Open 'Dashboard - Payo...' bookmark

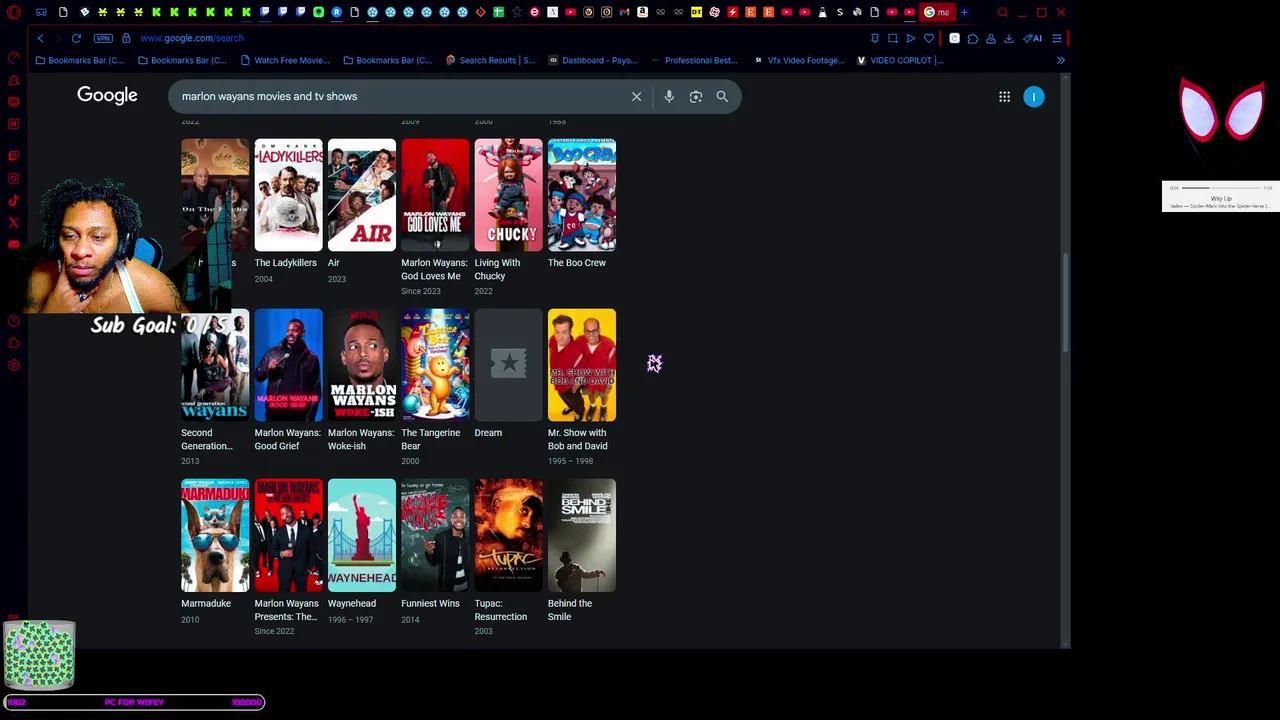click(x=593, y=60)
